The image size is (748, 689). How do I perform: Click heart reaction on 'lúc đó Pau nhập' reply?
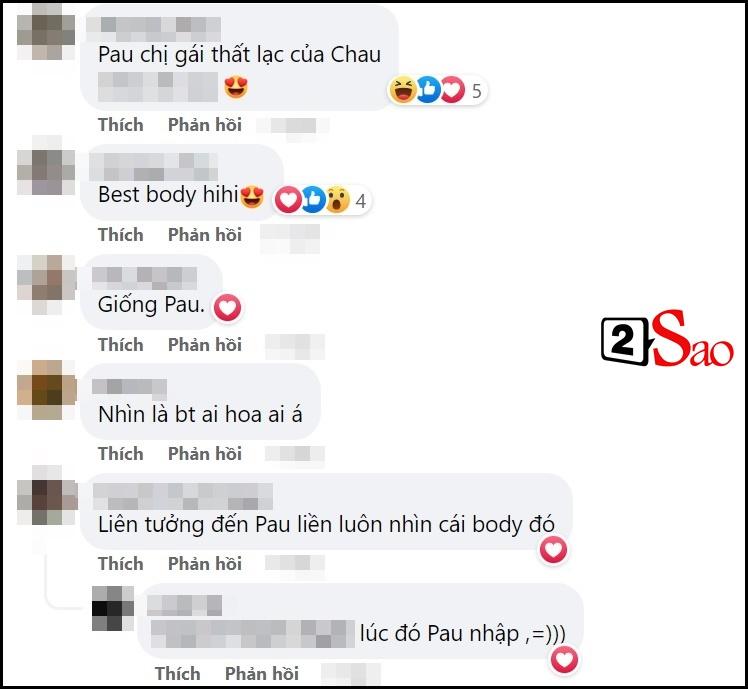(564, 660)
